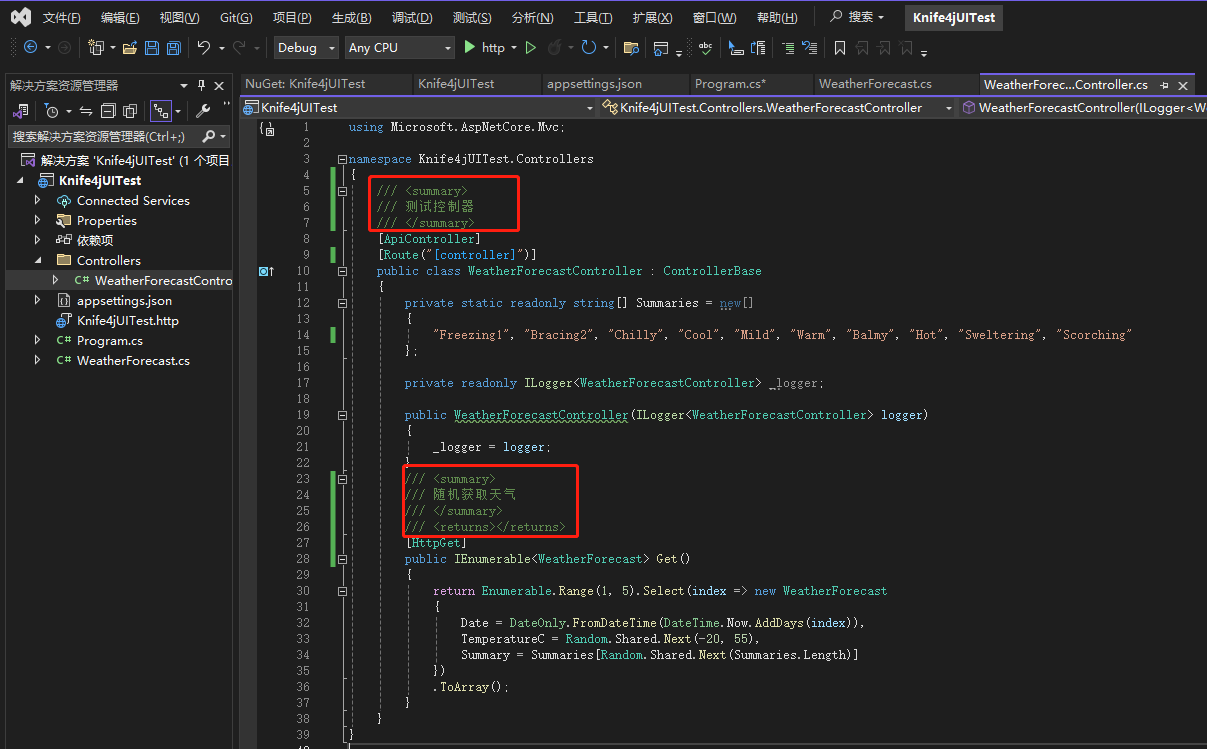Open Find in Files from the toolbar
Screen dimensions: 1207x749
[x=631, y=47]
